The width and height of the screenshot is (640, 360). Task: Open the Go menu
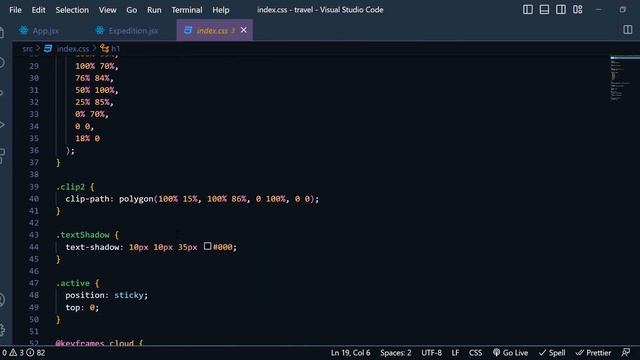pyautogui.click(x=131, y=10)
